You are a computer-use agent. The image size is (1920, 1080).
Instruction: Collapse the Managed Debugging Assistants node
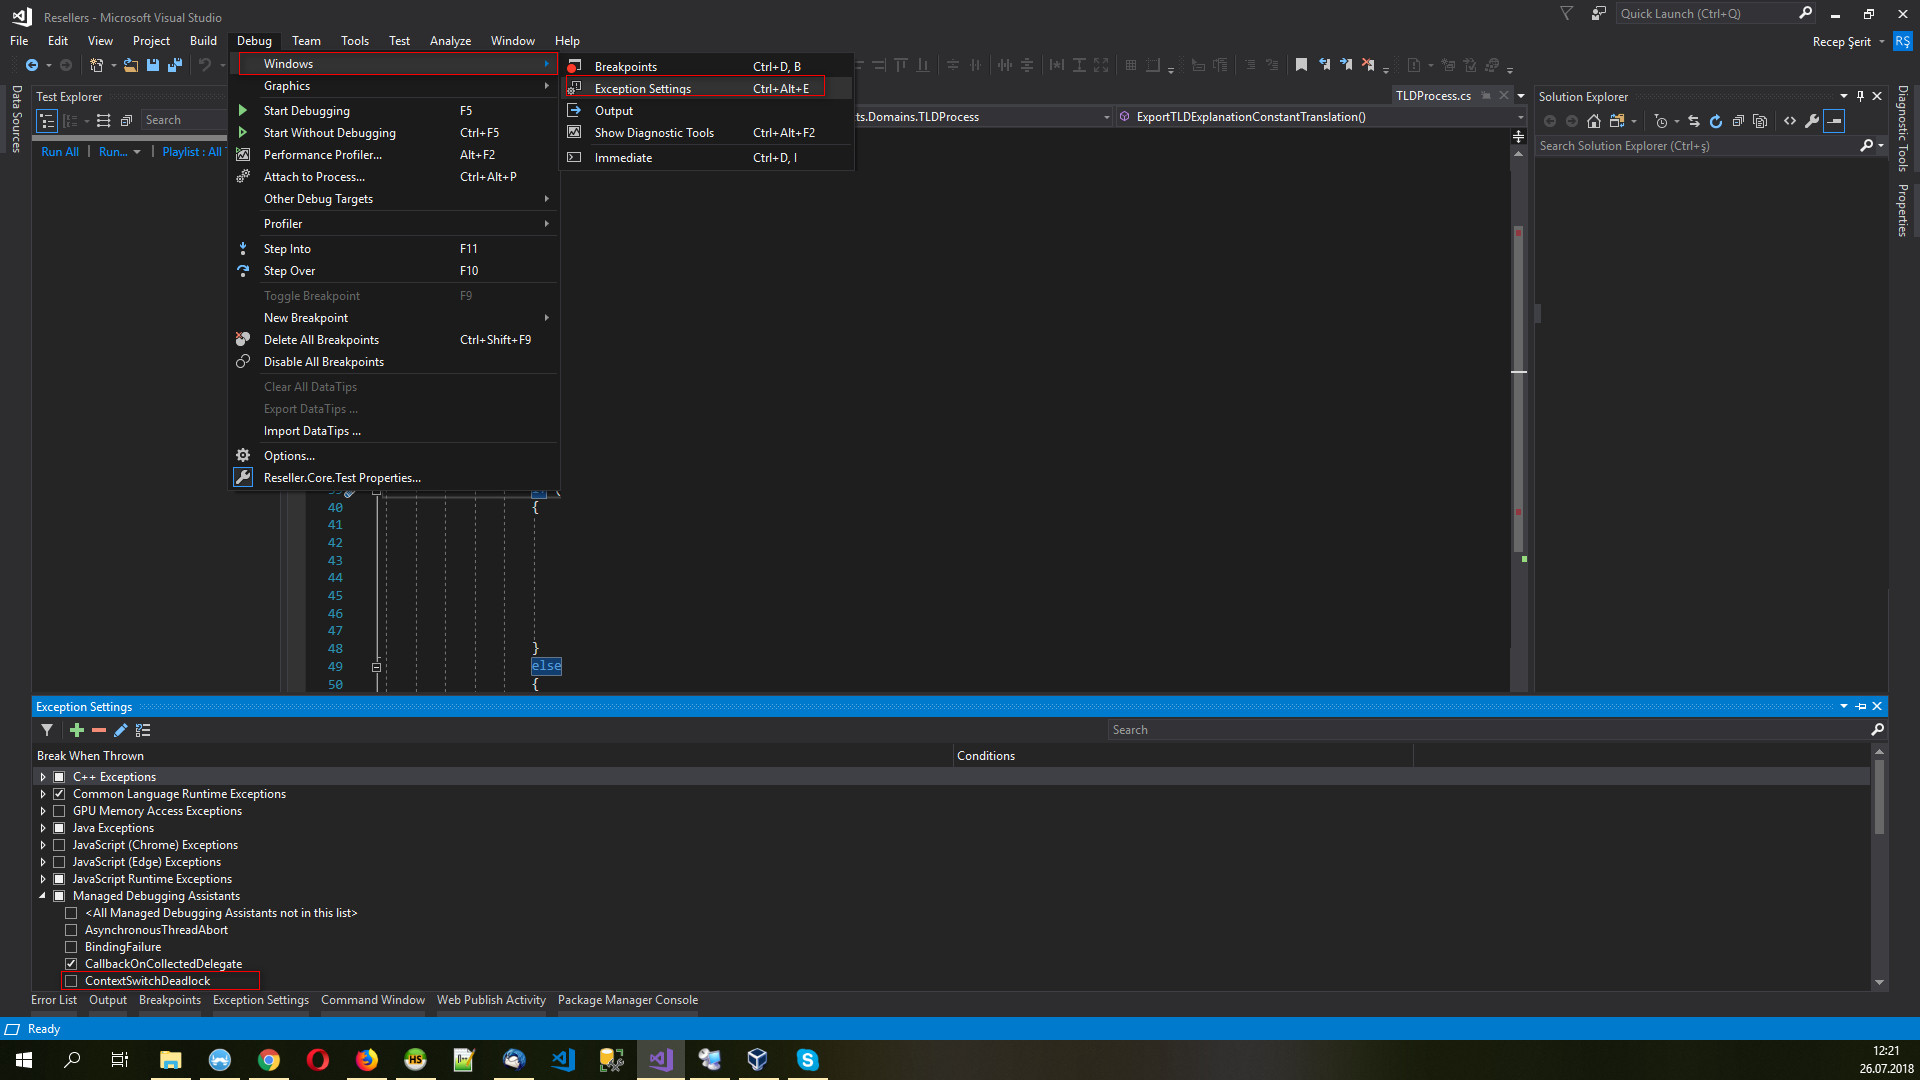coord(43,896)
